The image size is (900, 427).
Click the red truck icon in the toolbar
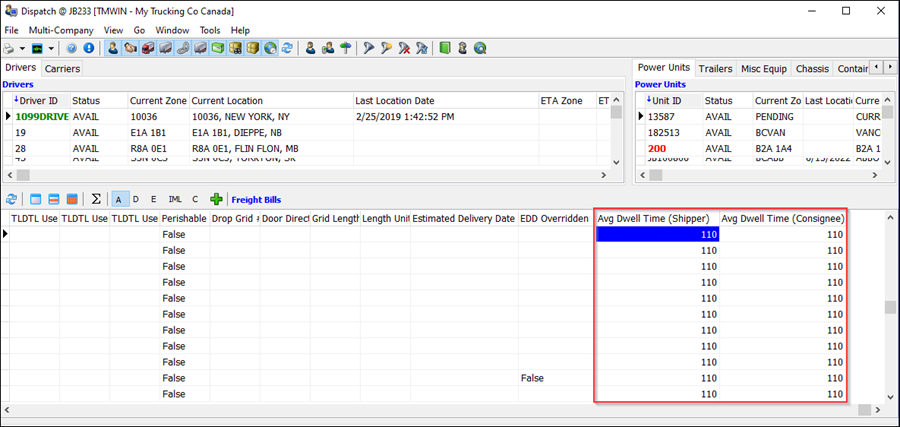(148, 48)
